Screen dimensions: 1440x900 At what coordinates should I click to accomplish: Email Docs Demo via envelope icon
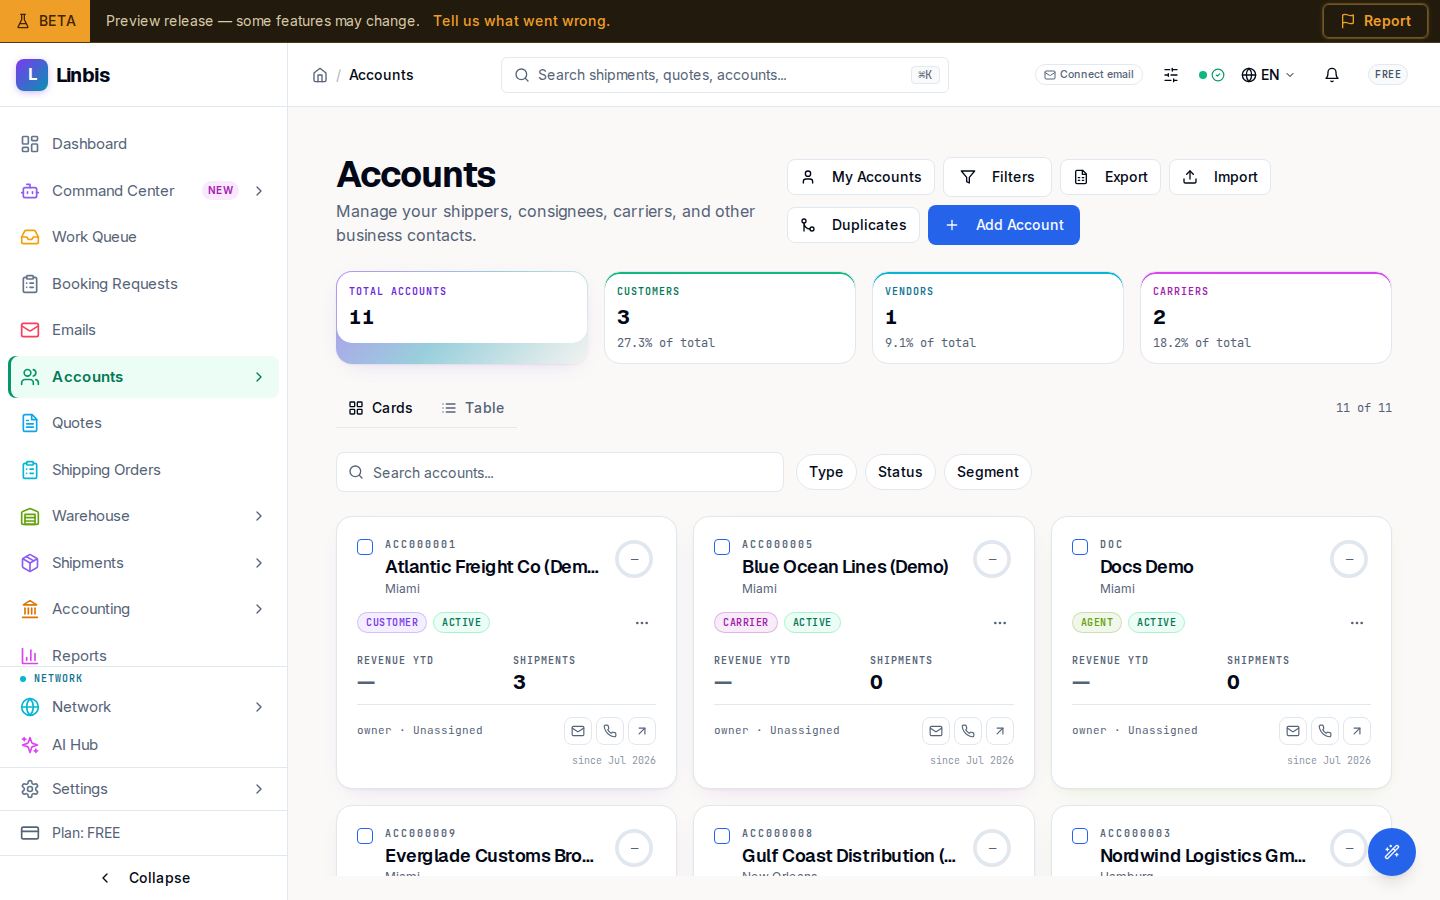[x=1293, y=731]
